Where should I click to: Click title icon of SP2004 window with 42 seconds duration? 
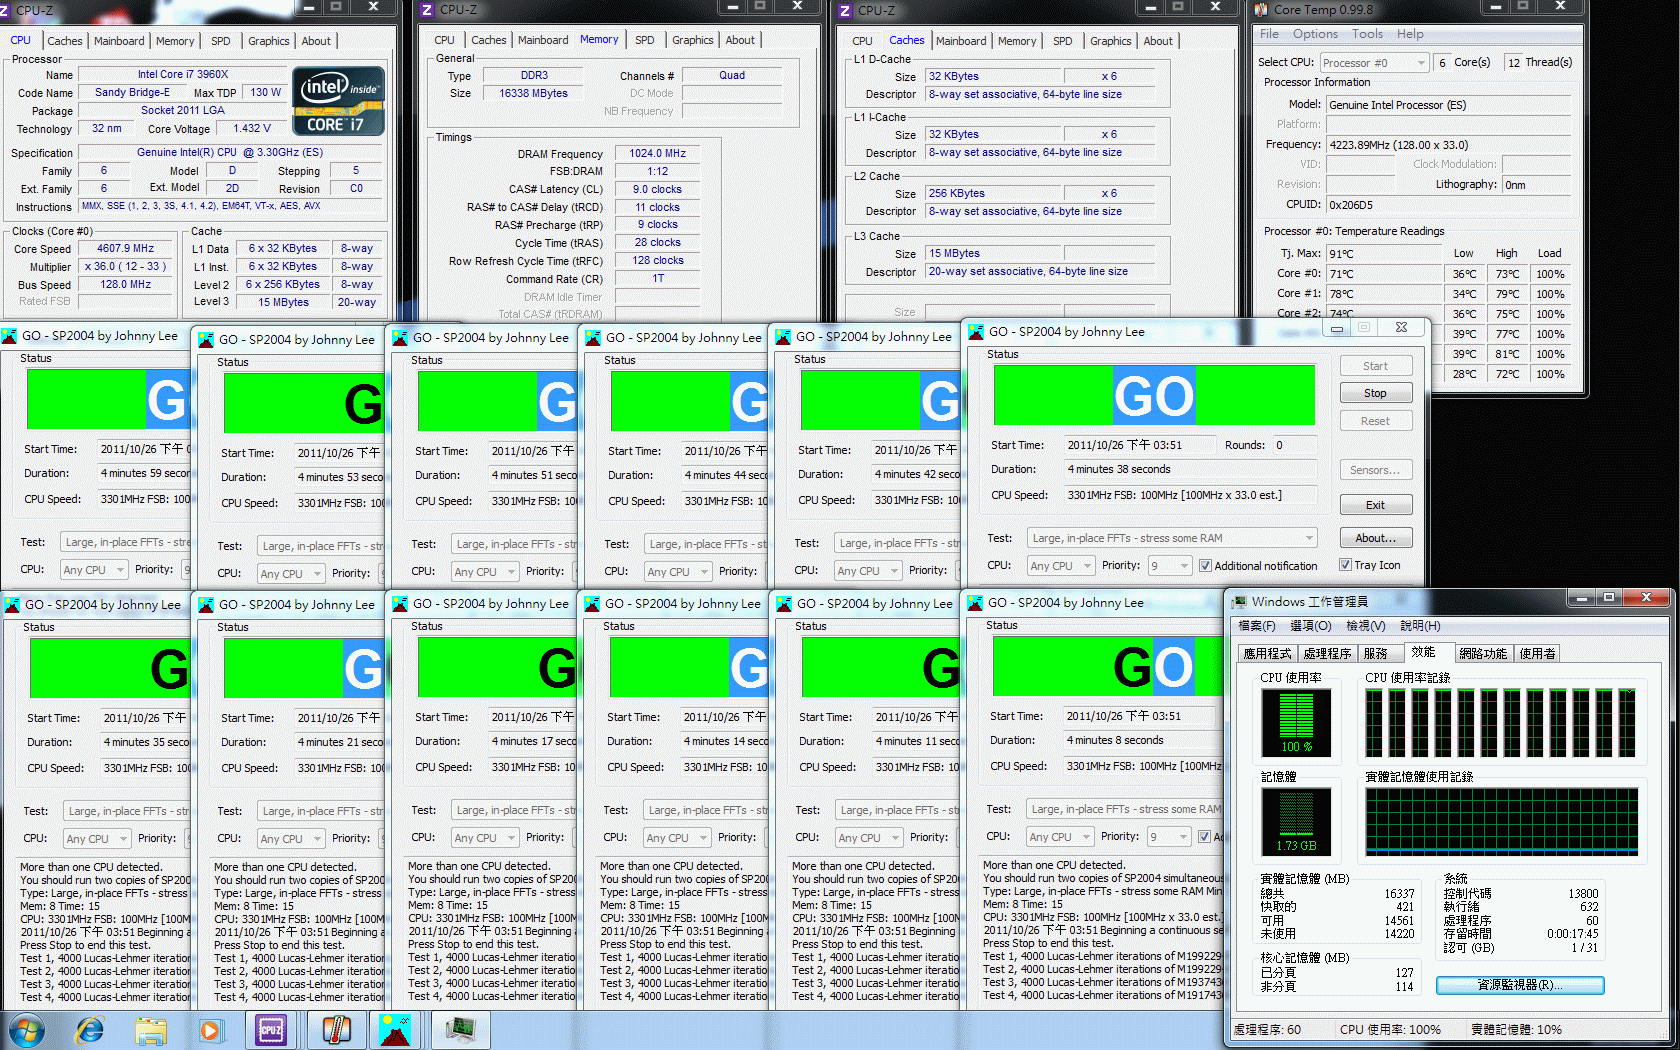tap(785, 337)
